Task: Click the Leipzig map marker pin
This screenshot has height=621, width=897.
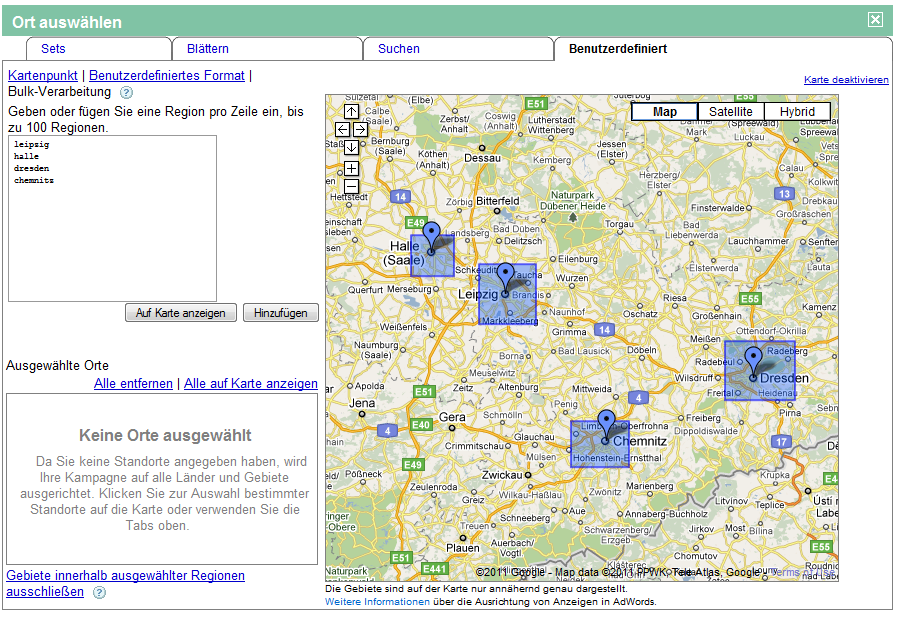Action: click(x=505, y=278)
